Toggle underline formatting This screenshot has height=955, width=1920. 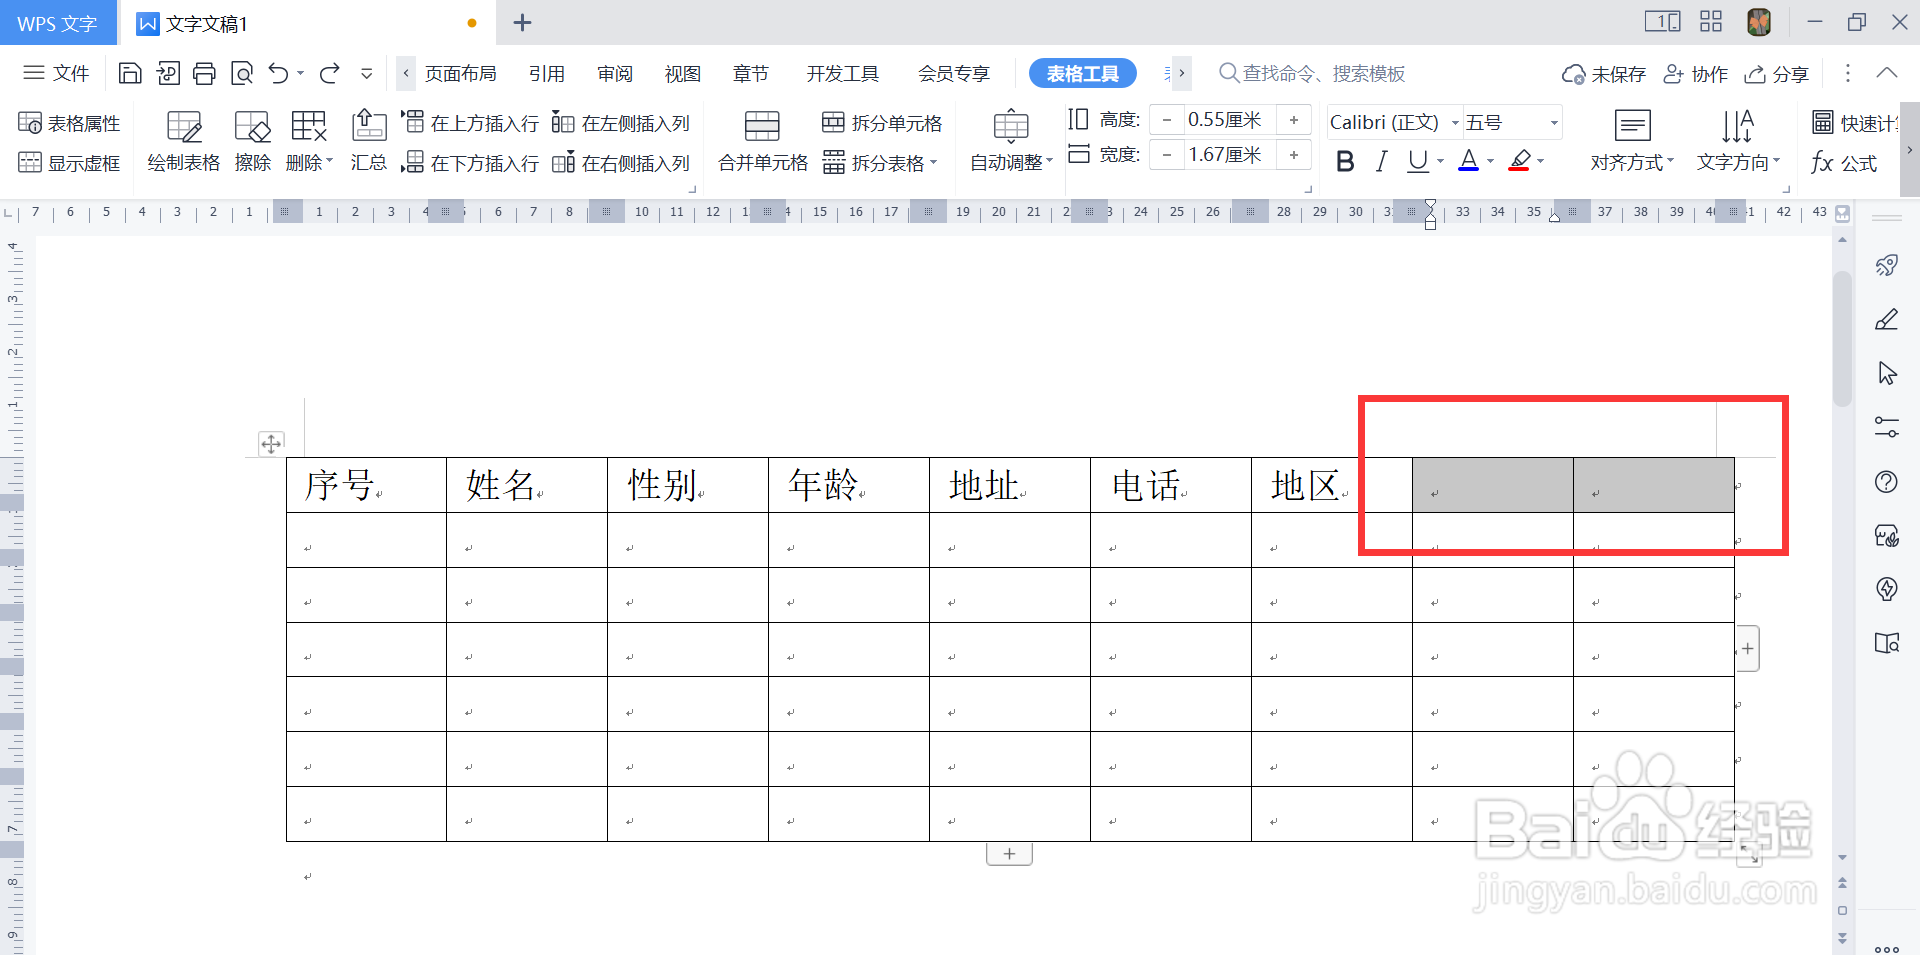[x=1417, y=160]
